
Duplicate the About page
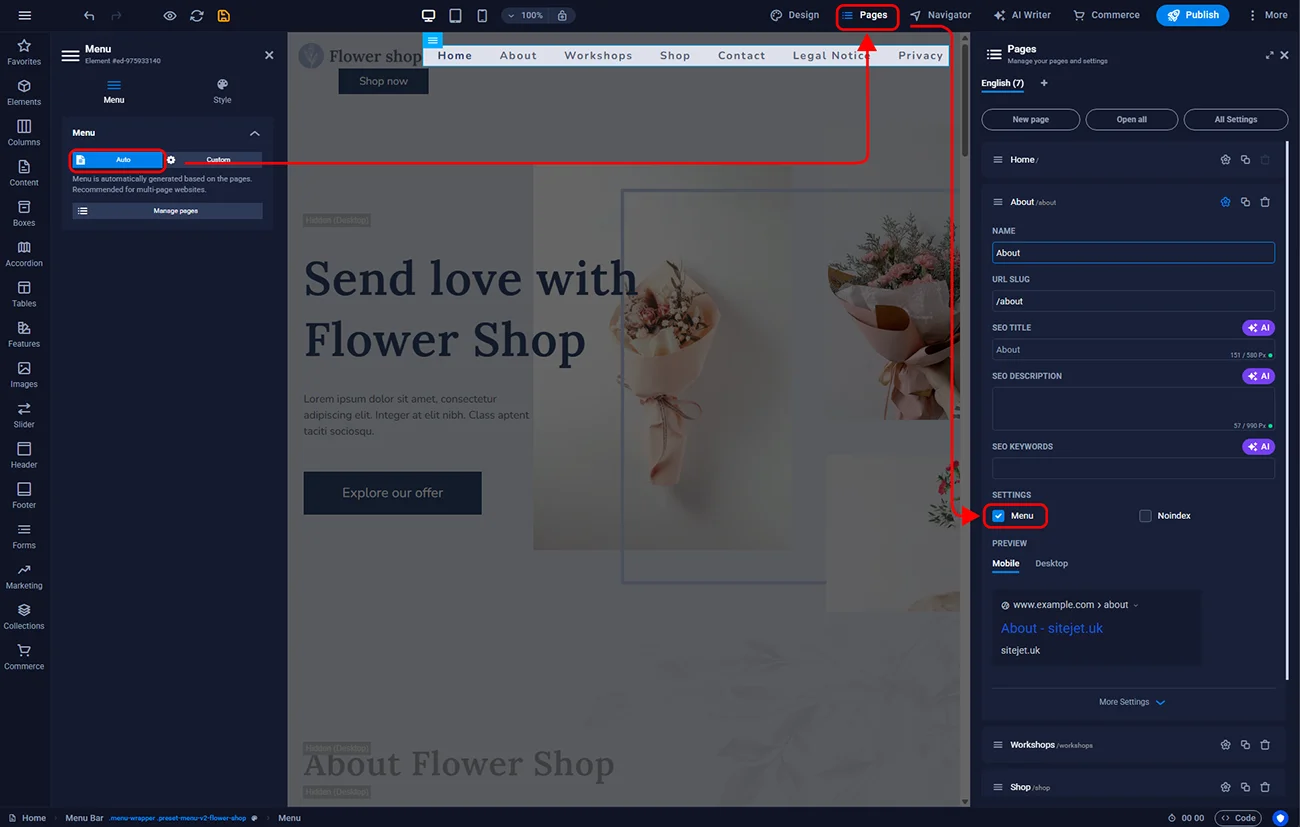(1245, 202)
